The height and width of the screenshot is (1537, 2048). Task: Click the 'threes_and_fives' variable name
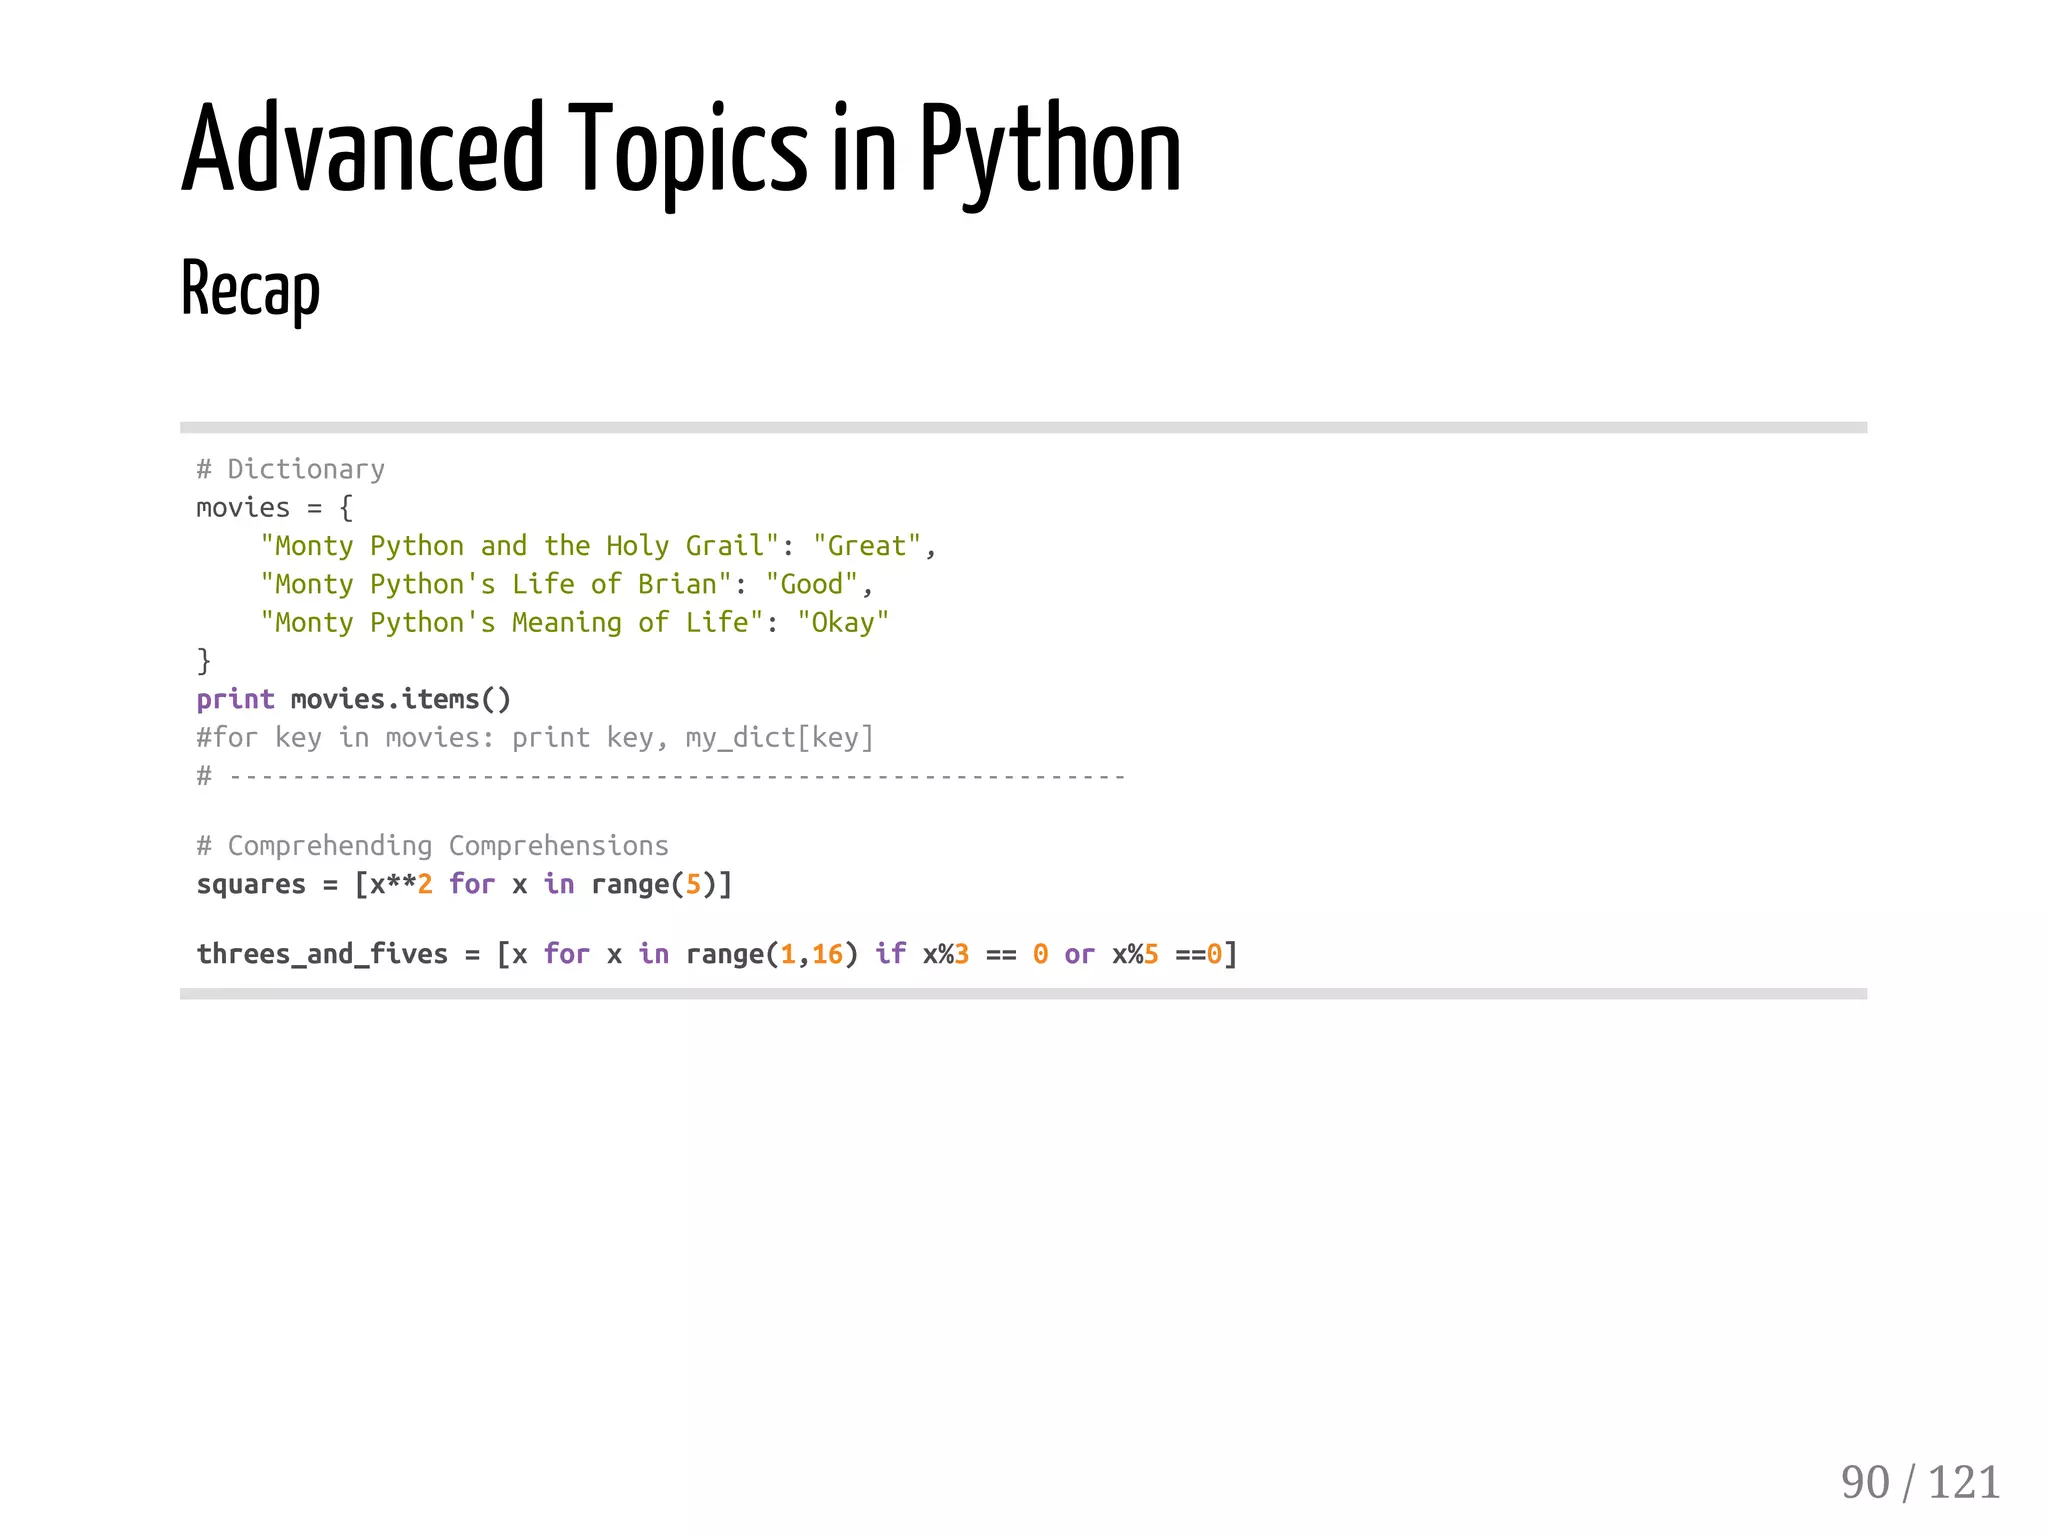322,954
